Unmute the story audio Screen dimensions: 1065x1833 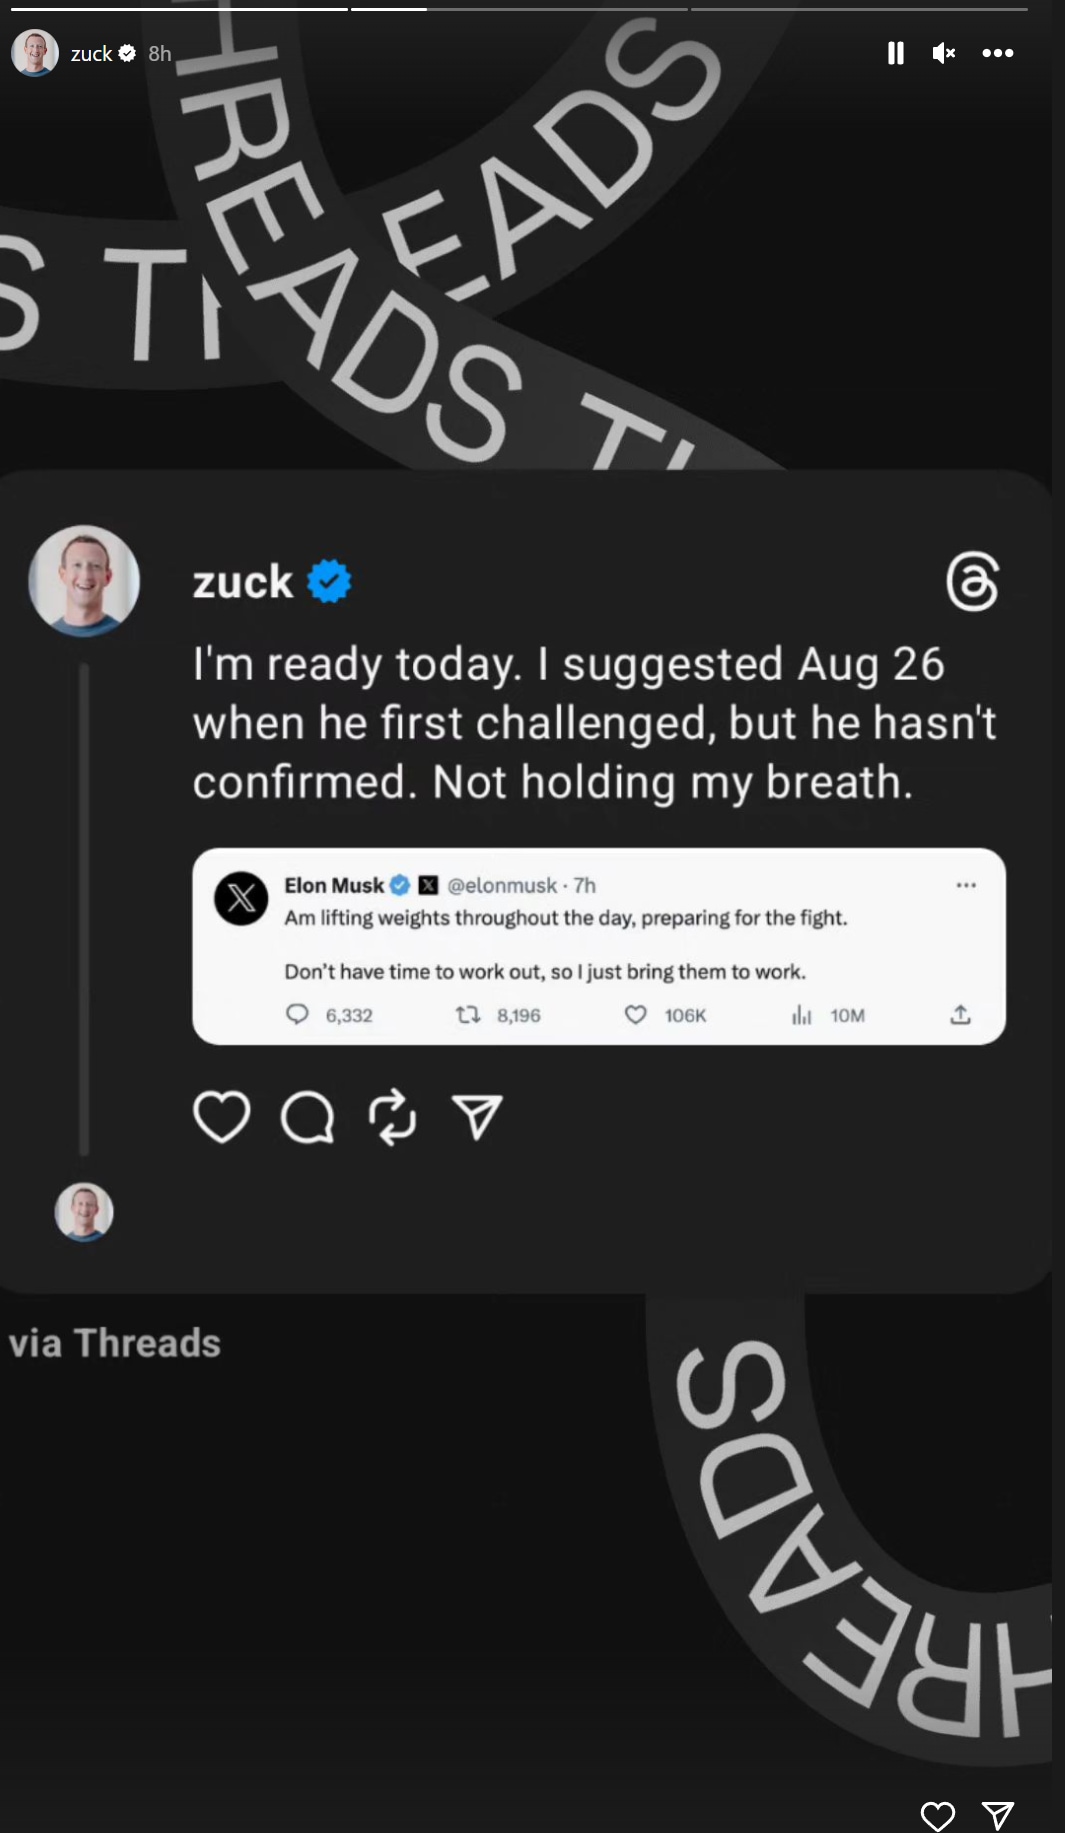(x=943, y=53)
